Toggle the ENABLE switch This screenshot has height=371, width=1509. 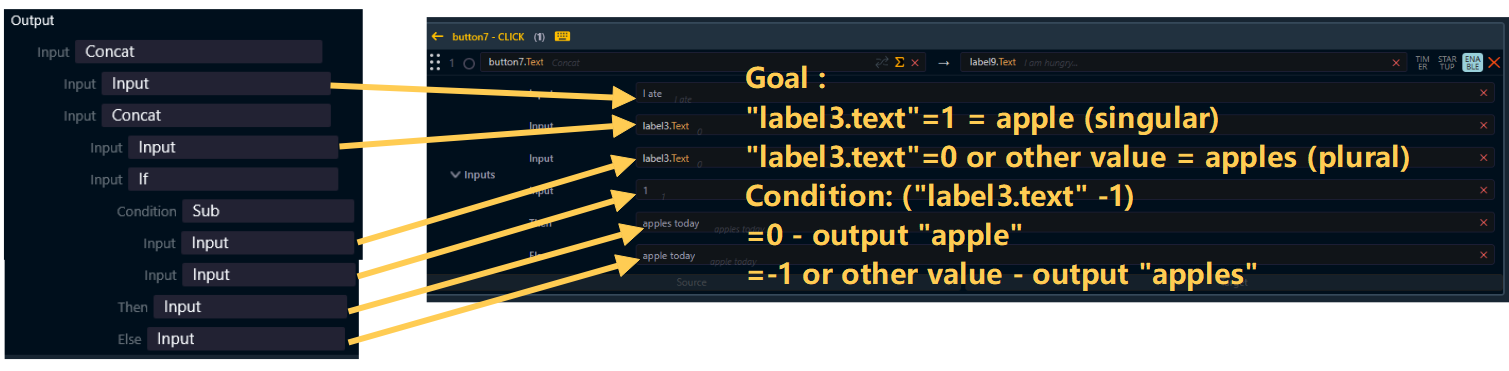(x=1472, y=62)
